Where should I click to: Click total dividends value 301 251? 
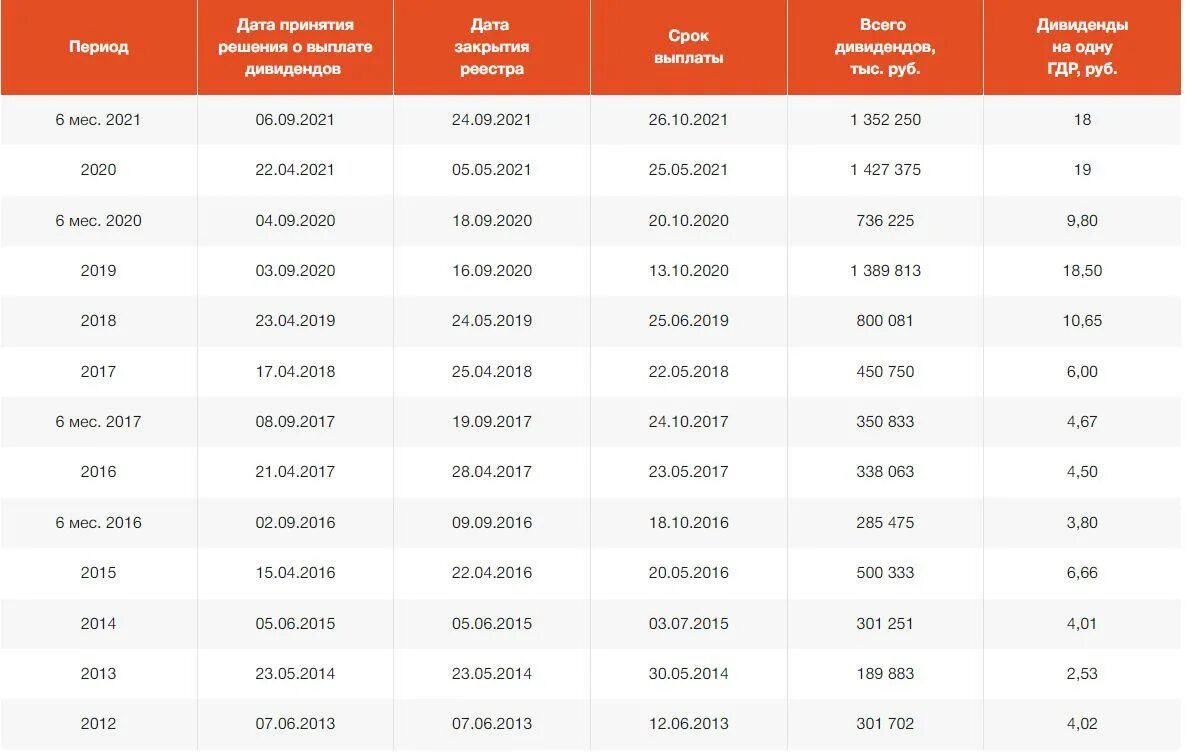885,624
